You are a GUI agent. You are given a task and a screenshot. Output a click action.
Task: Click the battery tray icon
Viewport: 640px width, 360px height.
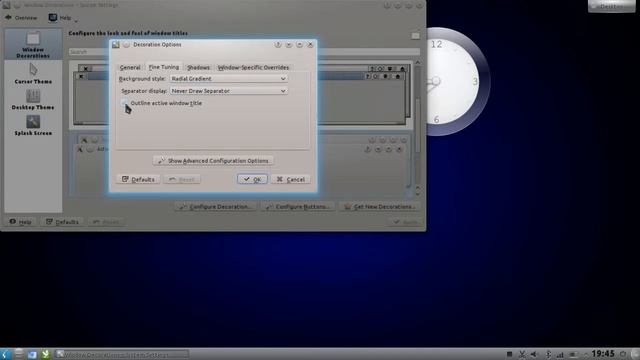573,354
